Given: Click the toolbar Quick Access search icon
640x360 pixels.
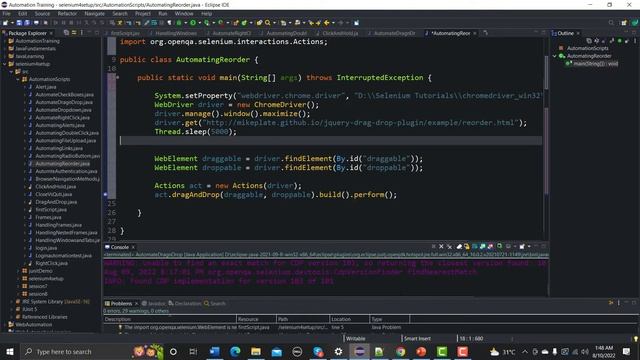Looking at the screenshot, I should 611,23.
